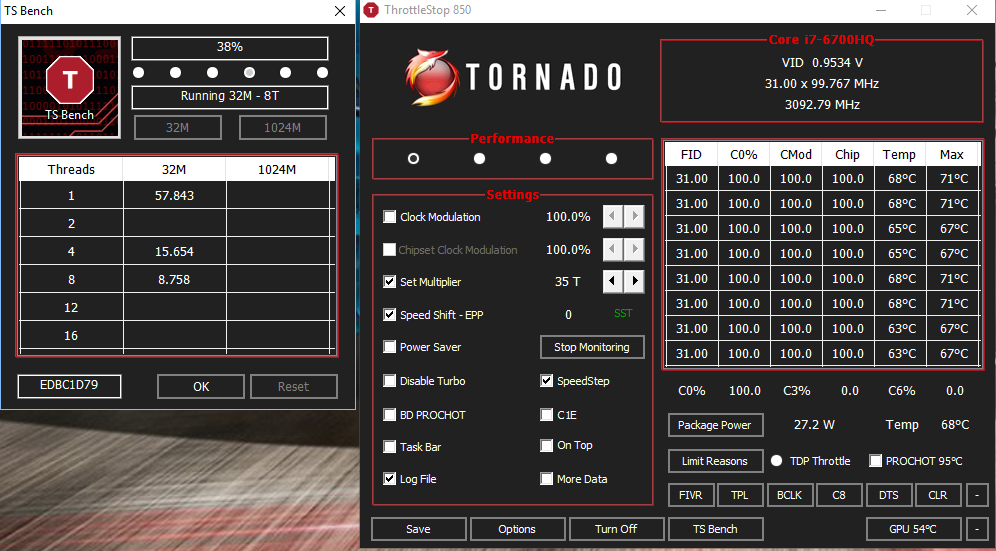Select the first thread-count dot in TS Bench
This screenshot has width=996, height=551.
click(138, 72)
